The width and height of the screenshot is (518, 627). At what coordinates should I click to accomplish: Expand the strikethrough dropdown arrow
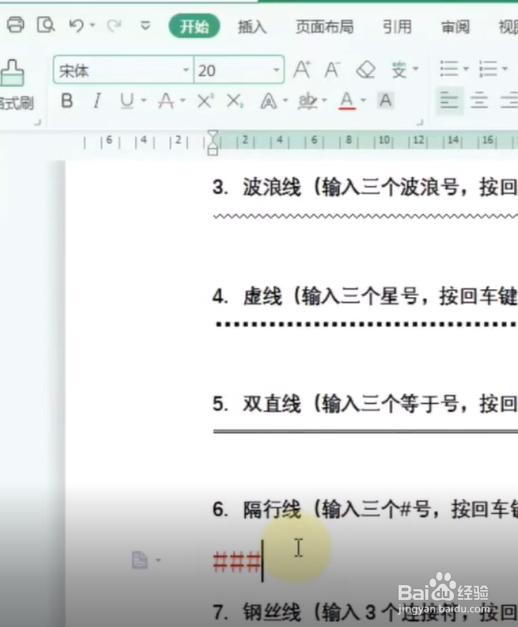(x=183, y=100)
